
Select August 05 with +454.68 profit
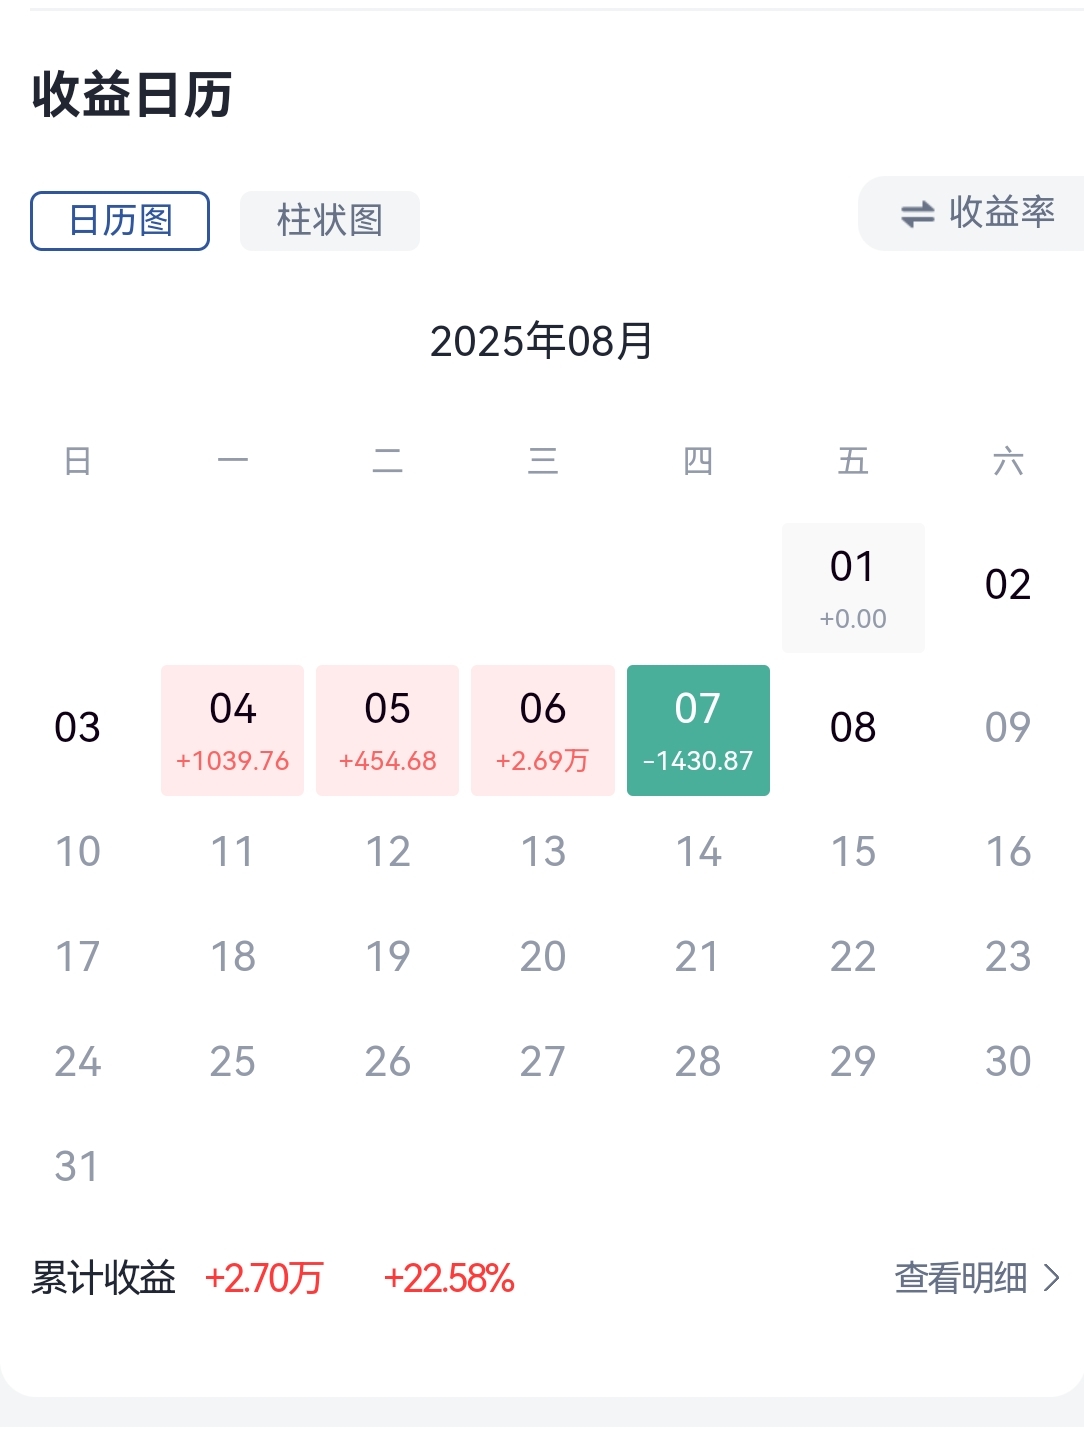click(x=387, y=731)
